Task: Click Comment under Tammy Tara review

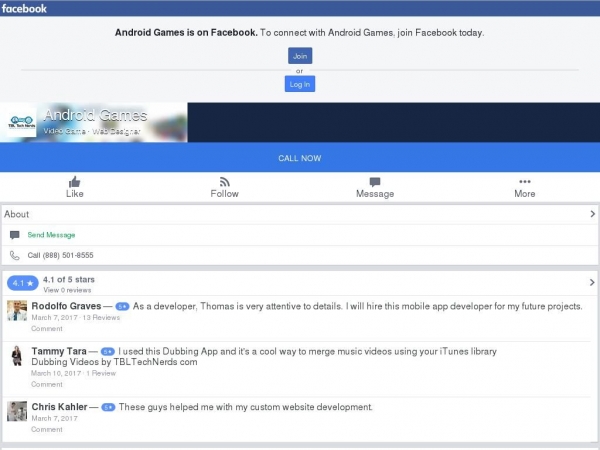Action: coord(47,385)
